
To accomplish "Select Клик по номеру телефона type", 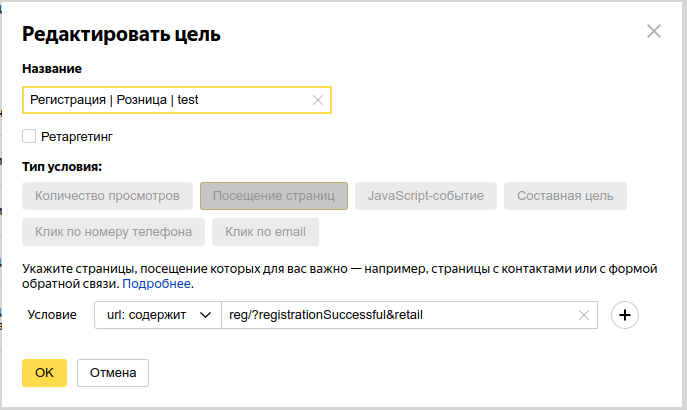I will (113, 232).
